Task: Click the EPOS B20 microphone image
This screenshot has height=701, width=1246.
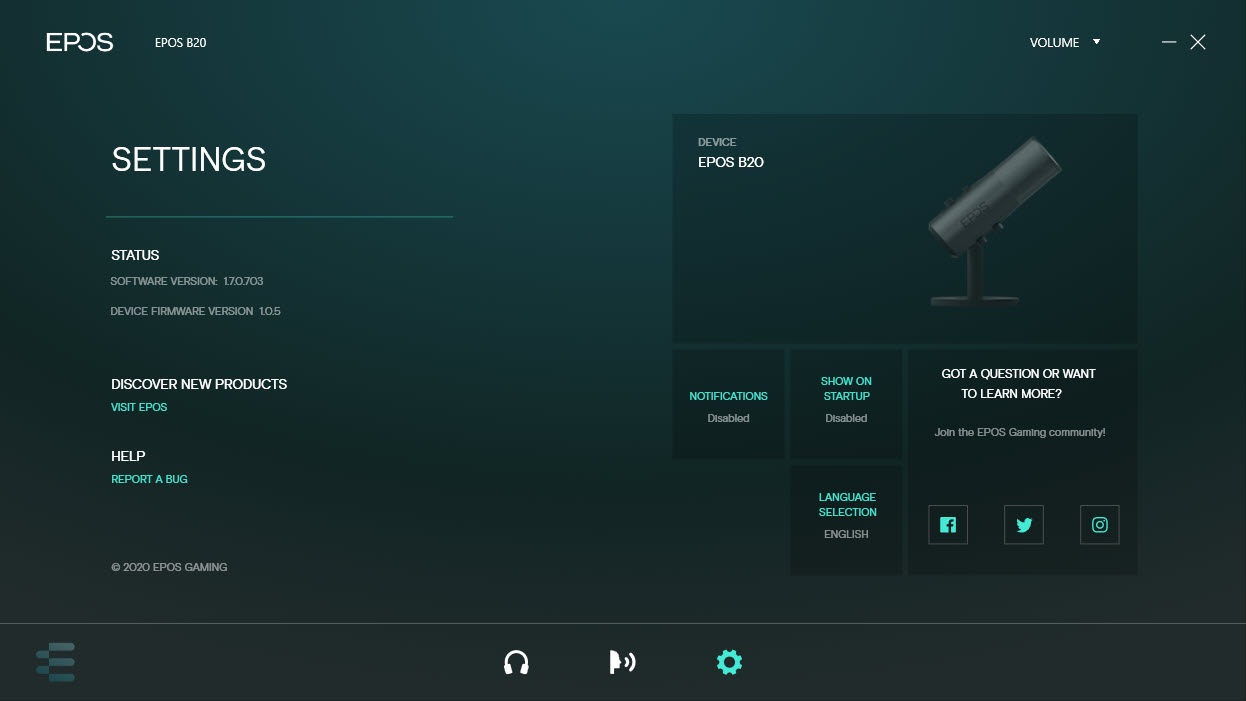Action: [994, 222]
